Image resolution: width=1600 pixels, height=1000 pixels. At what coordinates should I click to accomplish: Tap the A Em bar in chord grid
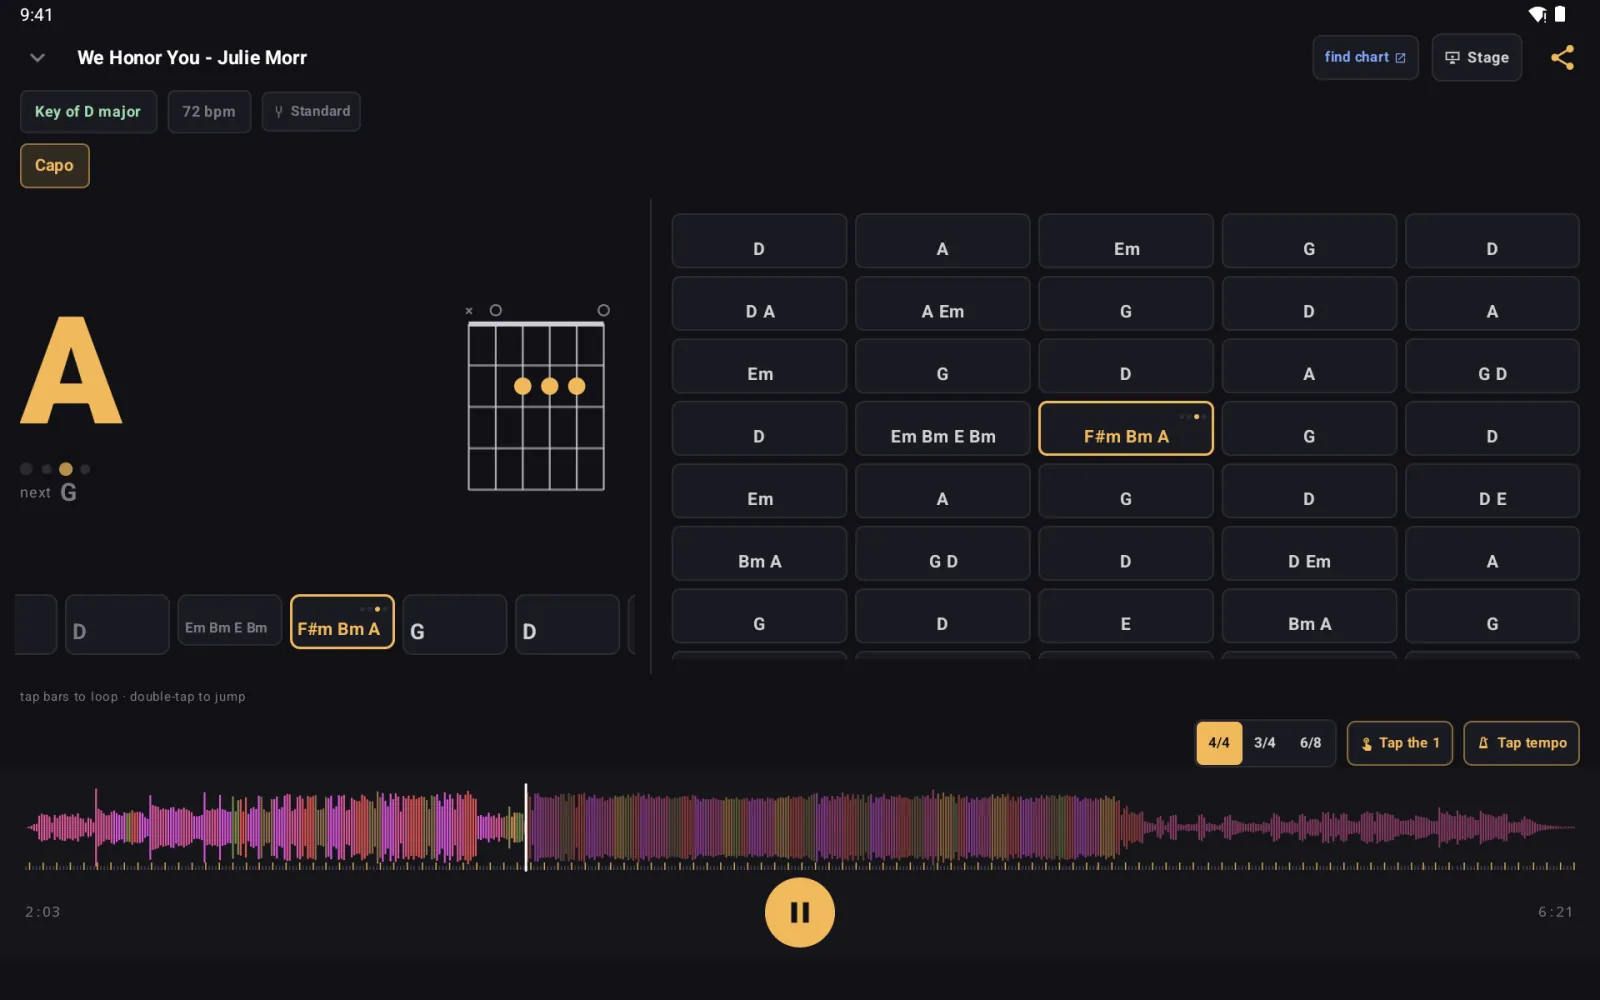(943, 304)
